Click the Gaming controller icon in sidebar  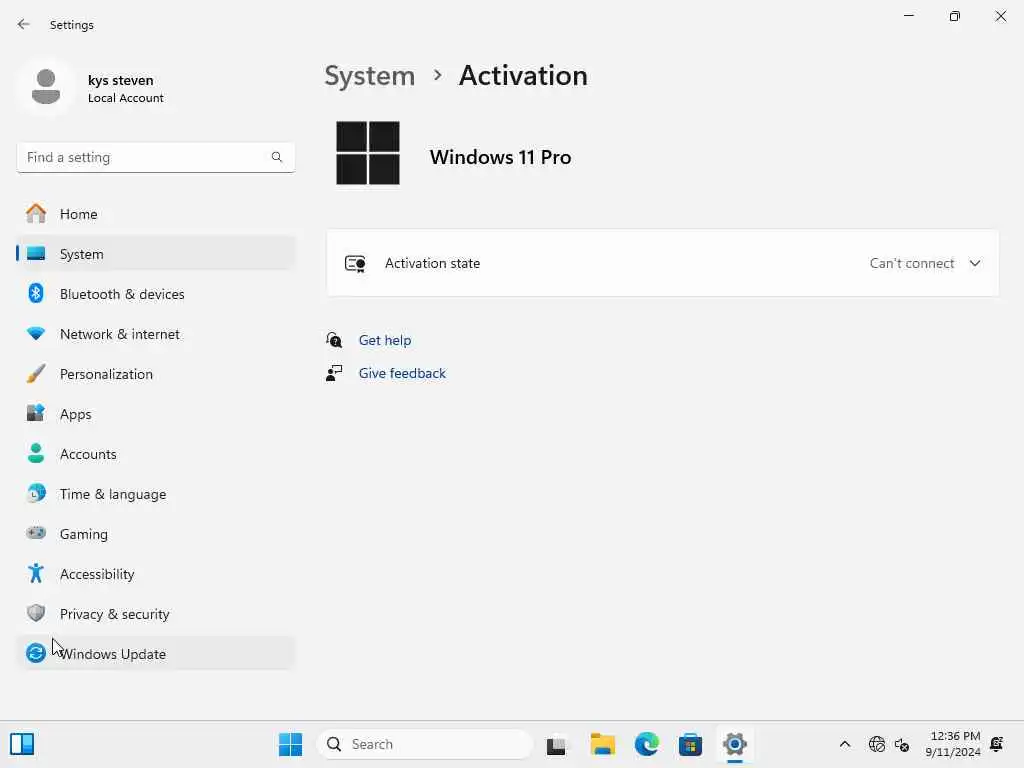pyautogui.click(x=36, y=533)
